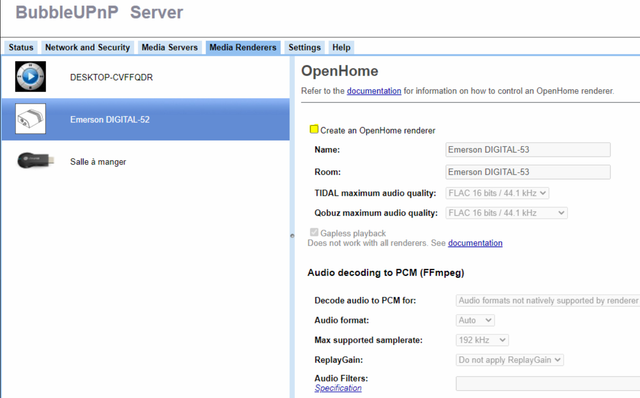This screenshot has height=398, width=640.
Task: Click the DESKTOP-CVFFQDR media player icon
Action: [x=31, y=76]
